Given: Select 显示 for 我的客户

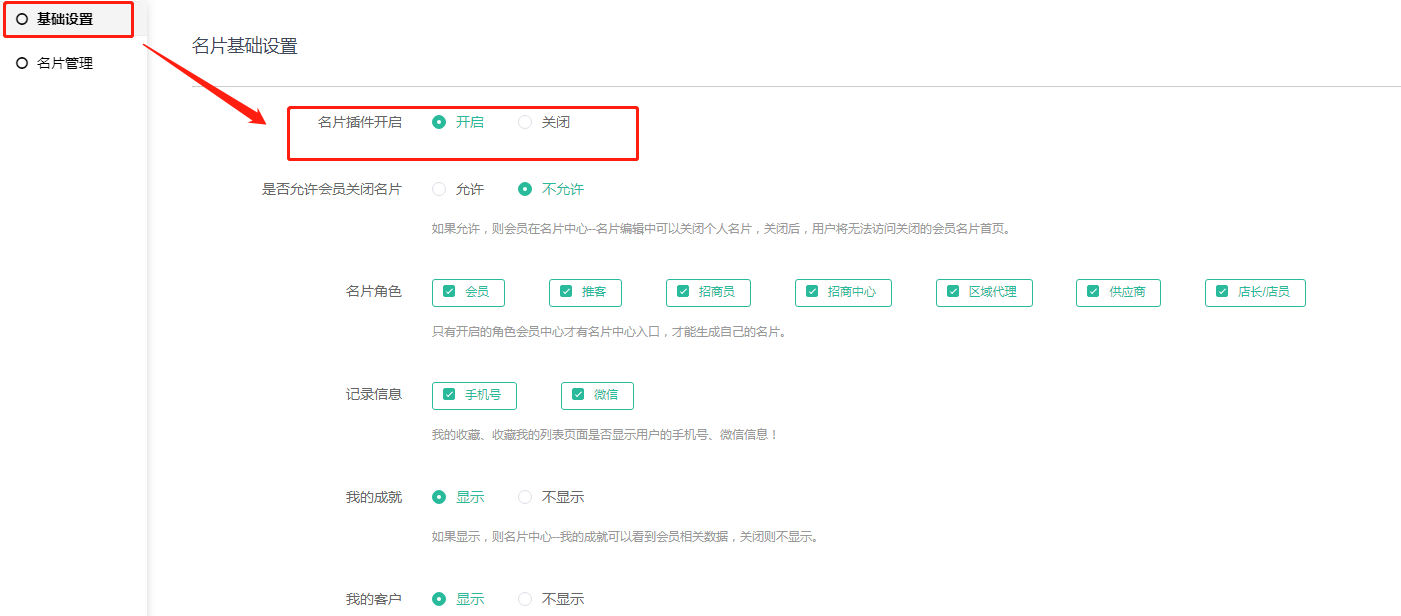Looking at the screenshot, I should coord(439,599).
